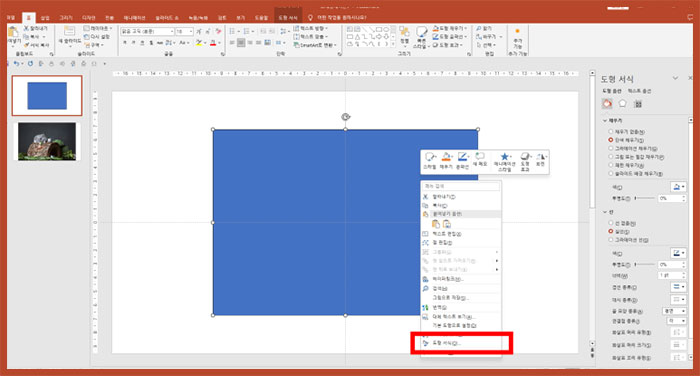Click the second paste option icon in context menu
Viewport: 700px width, 376px height.
click(x=446, y=224)
